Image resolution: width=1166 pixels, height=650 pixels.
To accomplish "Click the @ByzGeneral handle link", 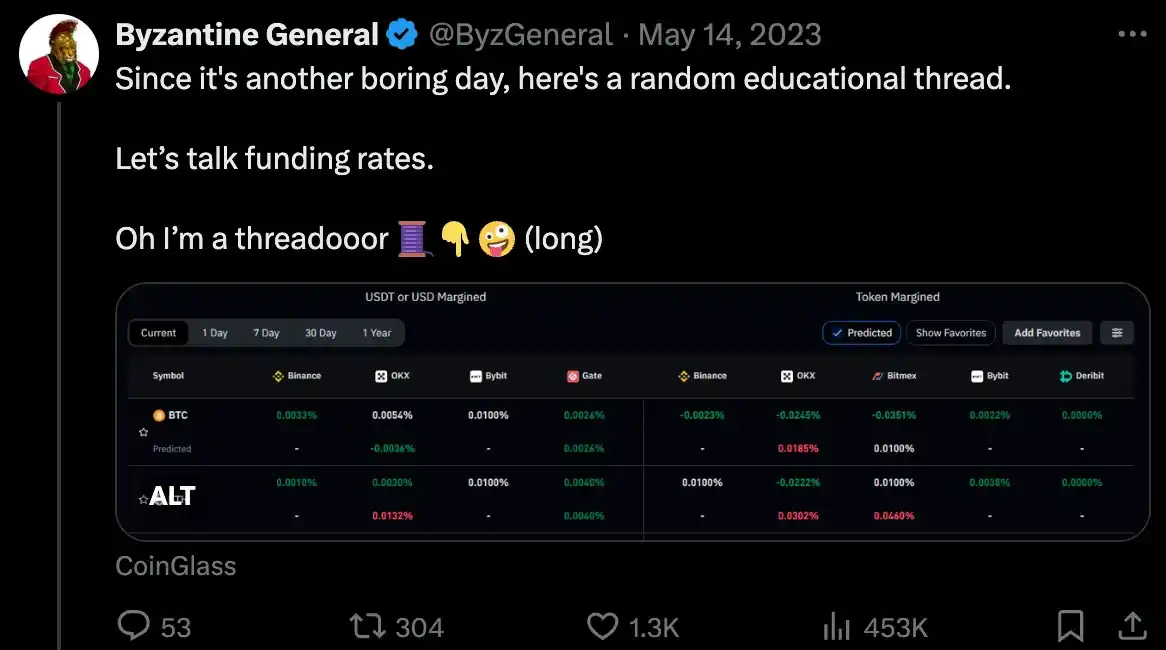I will pyautogui.click(x=520, y=35).
